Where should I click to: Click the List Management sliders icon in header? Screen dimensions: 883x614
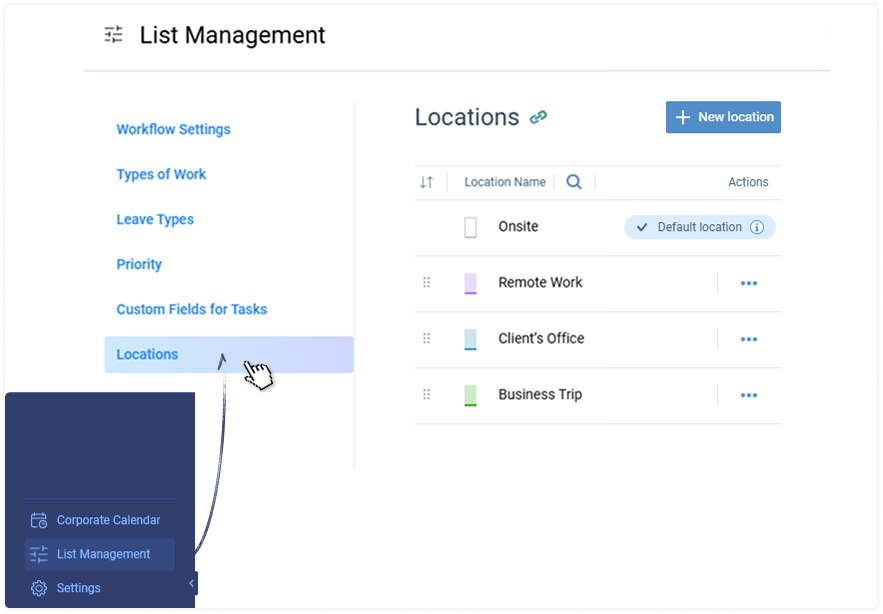(x=114, y=35)
